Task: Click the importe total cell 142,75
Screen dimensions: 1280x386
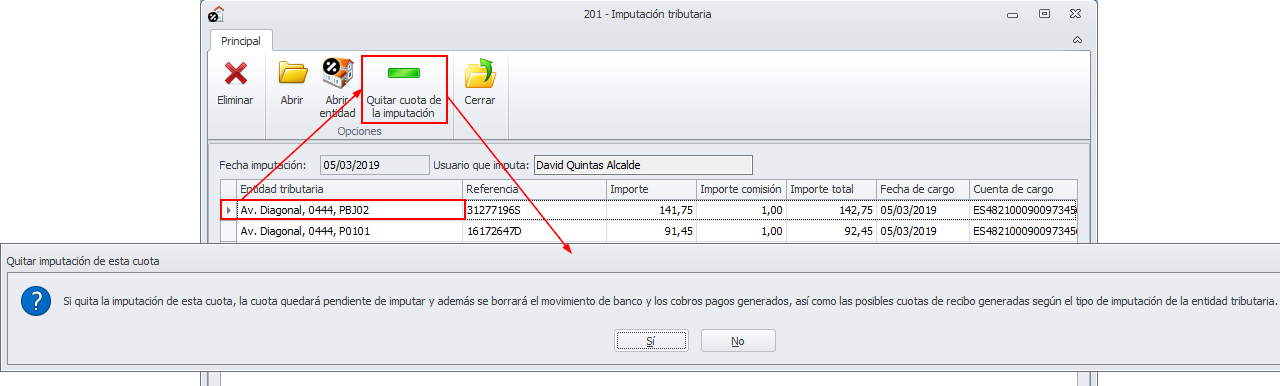Action: [831, 210]
